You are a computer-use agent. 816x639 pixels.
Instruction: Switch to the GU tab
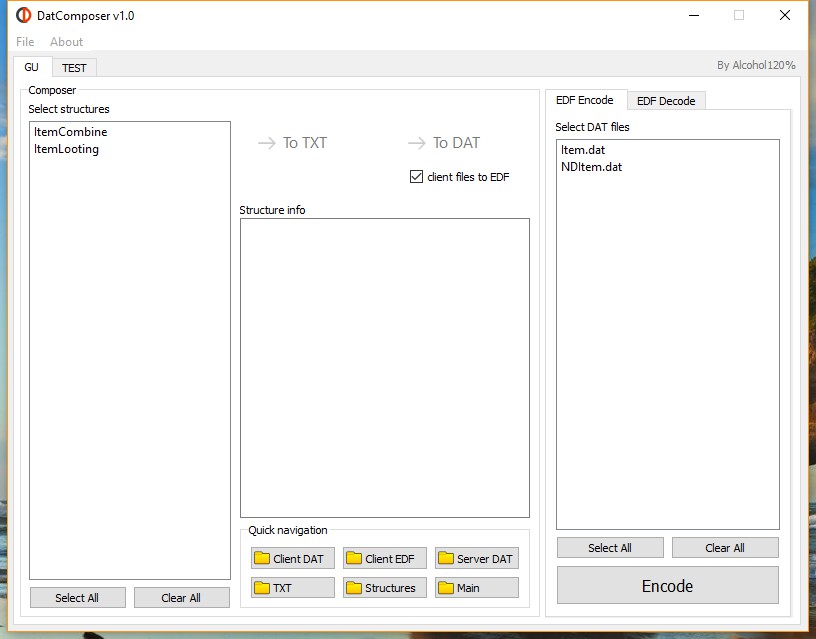pos(32,67)
